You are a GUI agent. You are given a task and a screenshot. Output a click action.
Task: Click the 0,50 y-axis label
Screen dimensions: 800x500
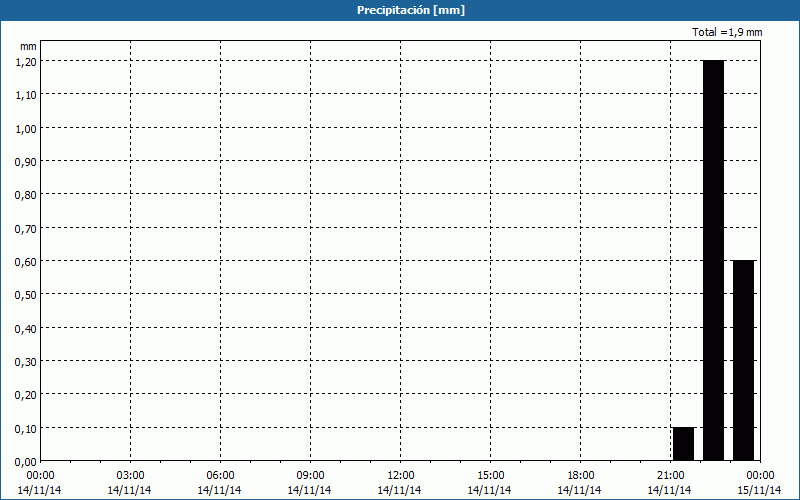(25, 295)
